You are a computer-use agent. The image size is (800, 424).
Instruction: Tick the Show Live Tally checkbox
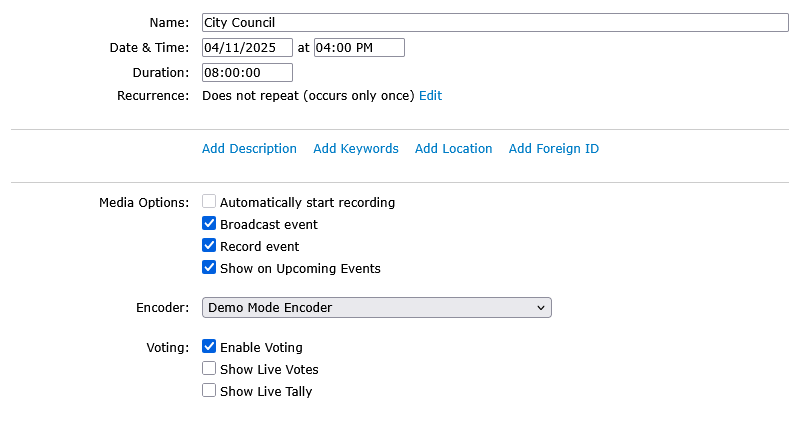pos(209,391)
